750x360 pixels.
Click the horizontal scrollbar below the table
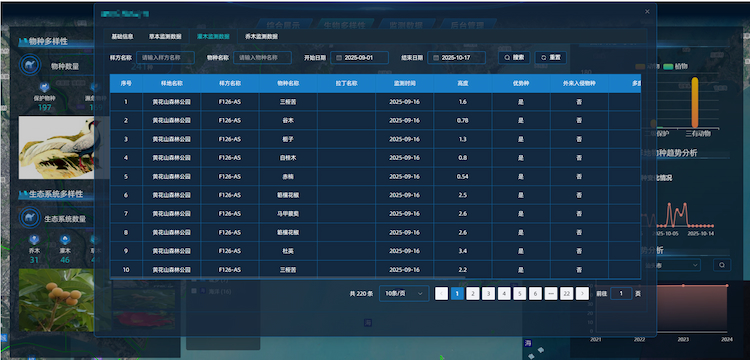click(287, 277)
